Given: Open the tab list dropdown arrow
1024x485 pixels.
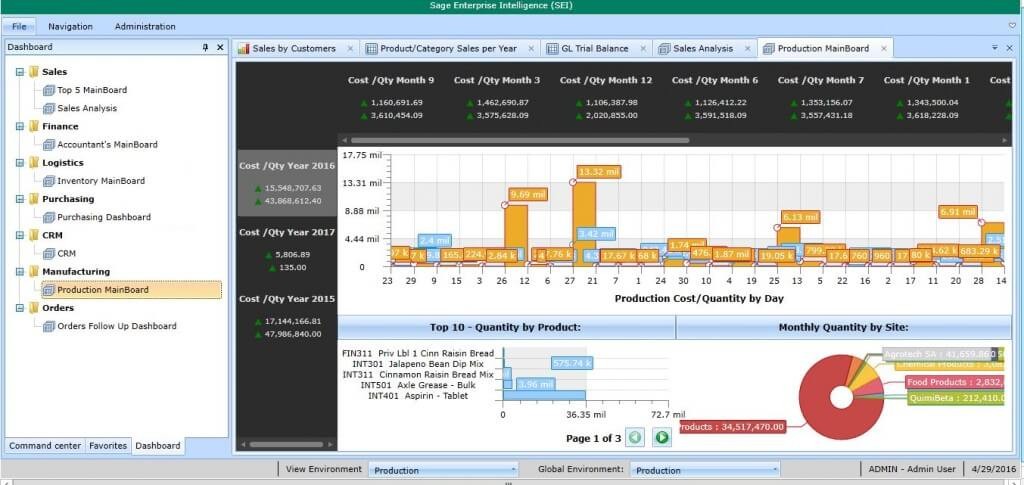Looking at the screenshot, I should (994, 47).
